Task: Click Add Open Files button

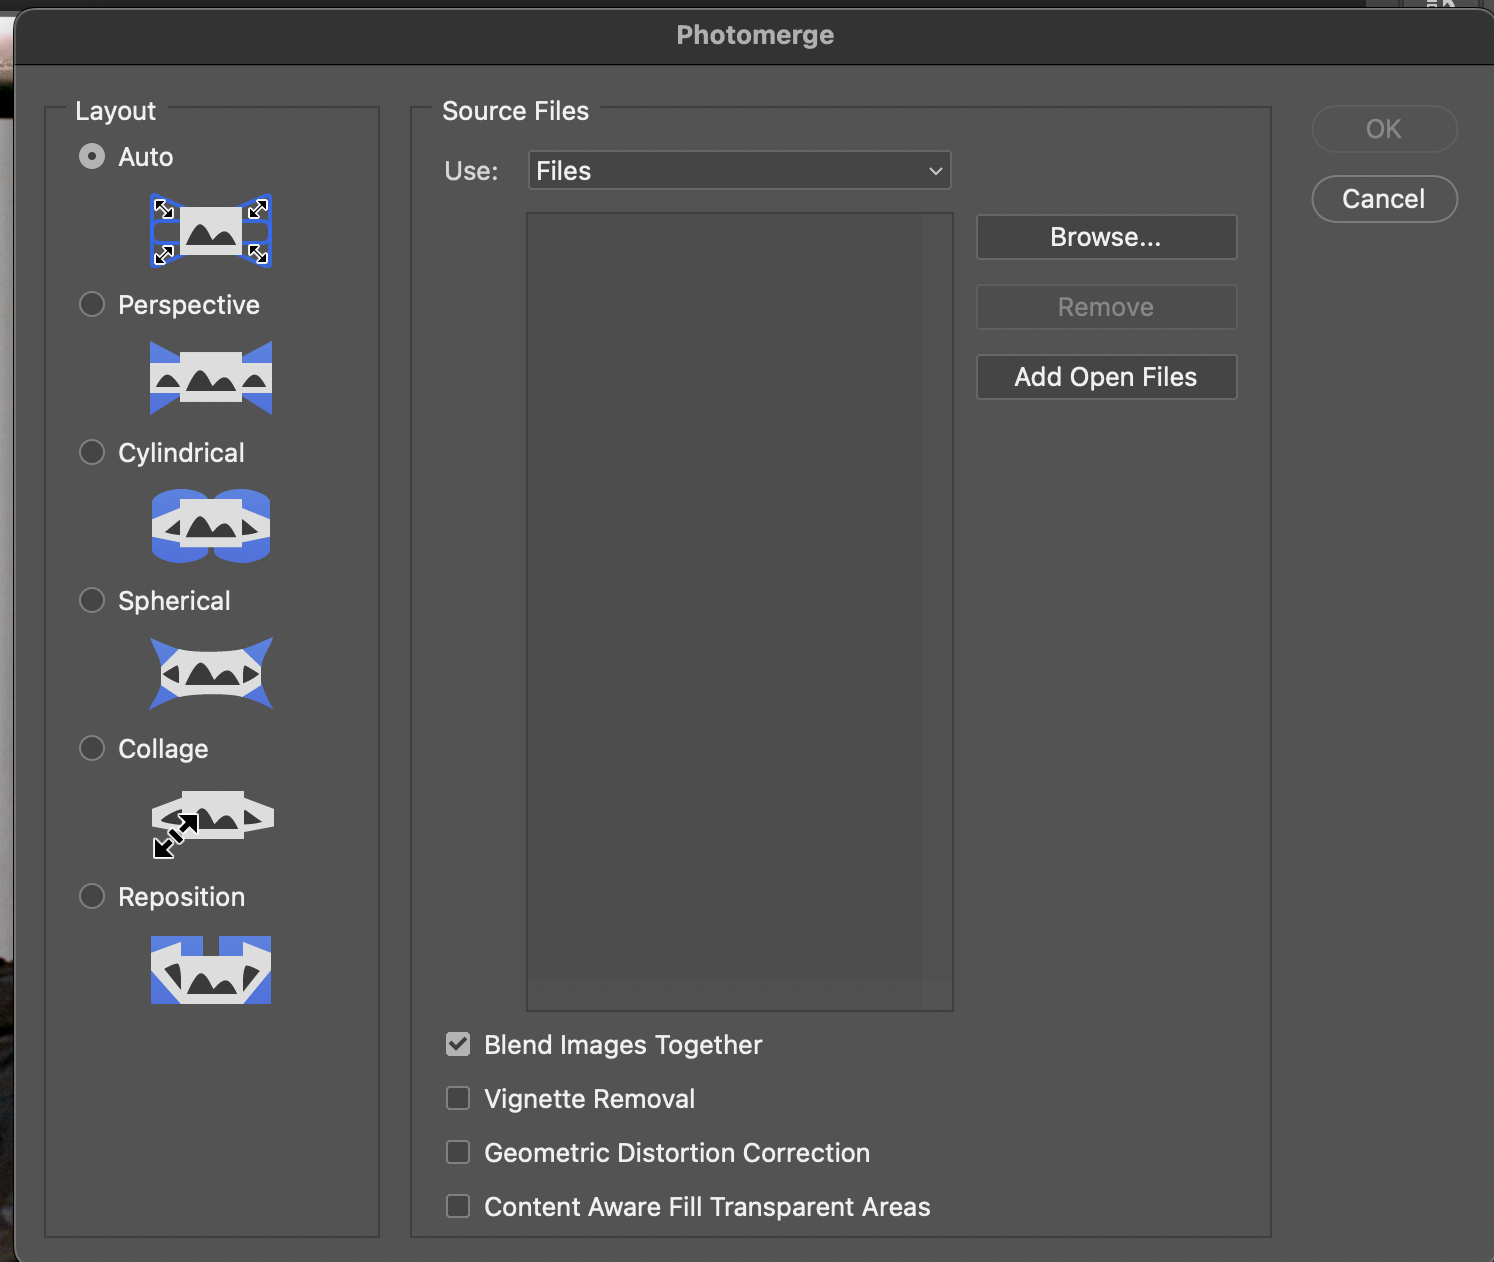Action: tap(1106, 377)
